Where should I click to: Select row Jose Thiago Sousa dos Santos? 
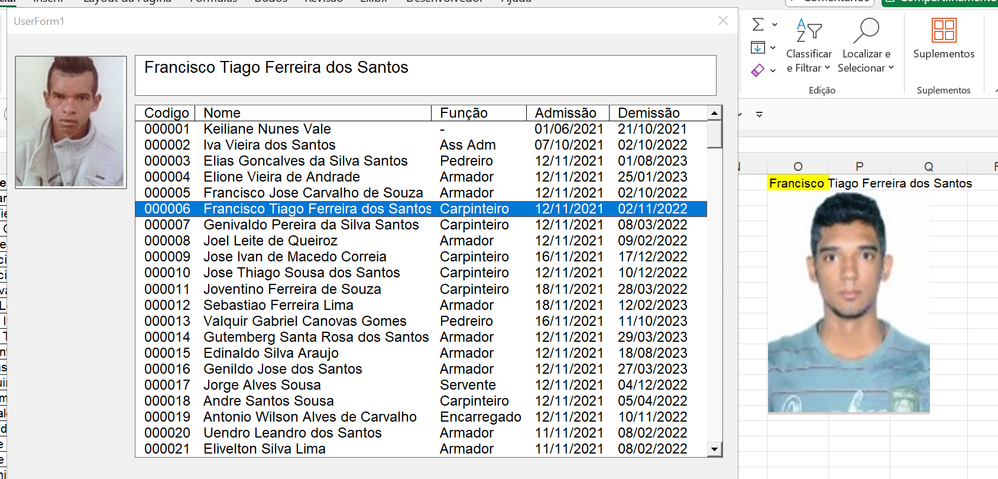pyautogui.click(x=421, y=273)
